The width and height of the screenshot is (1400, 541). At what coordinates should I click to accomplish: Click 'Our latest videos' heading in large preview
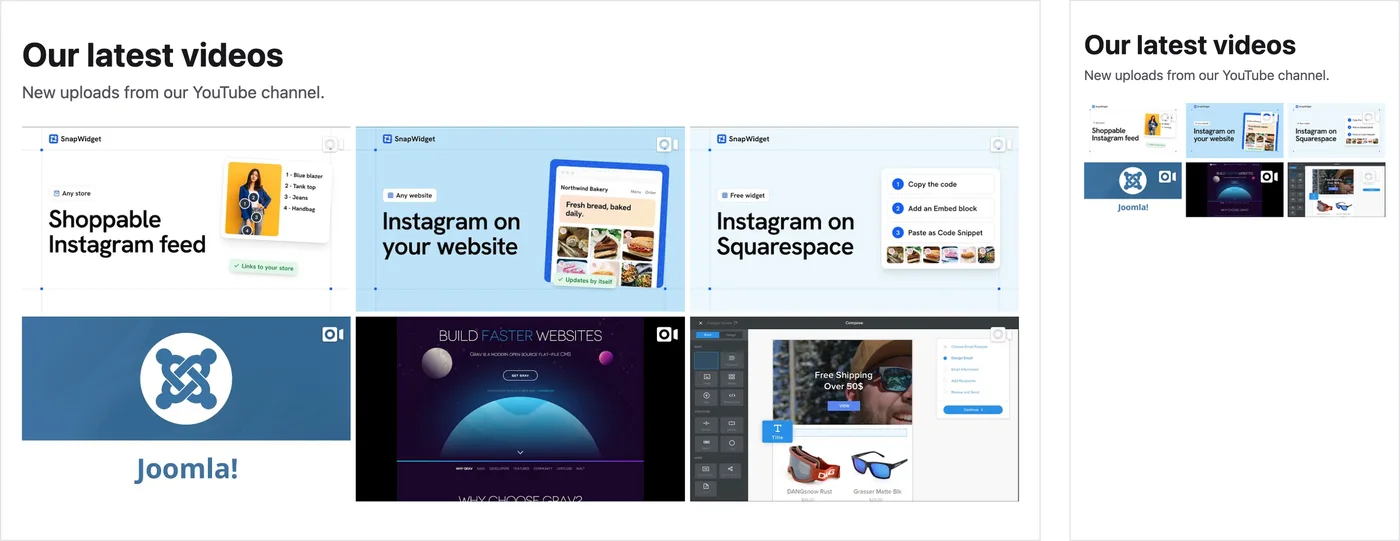point(153,55)
